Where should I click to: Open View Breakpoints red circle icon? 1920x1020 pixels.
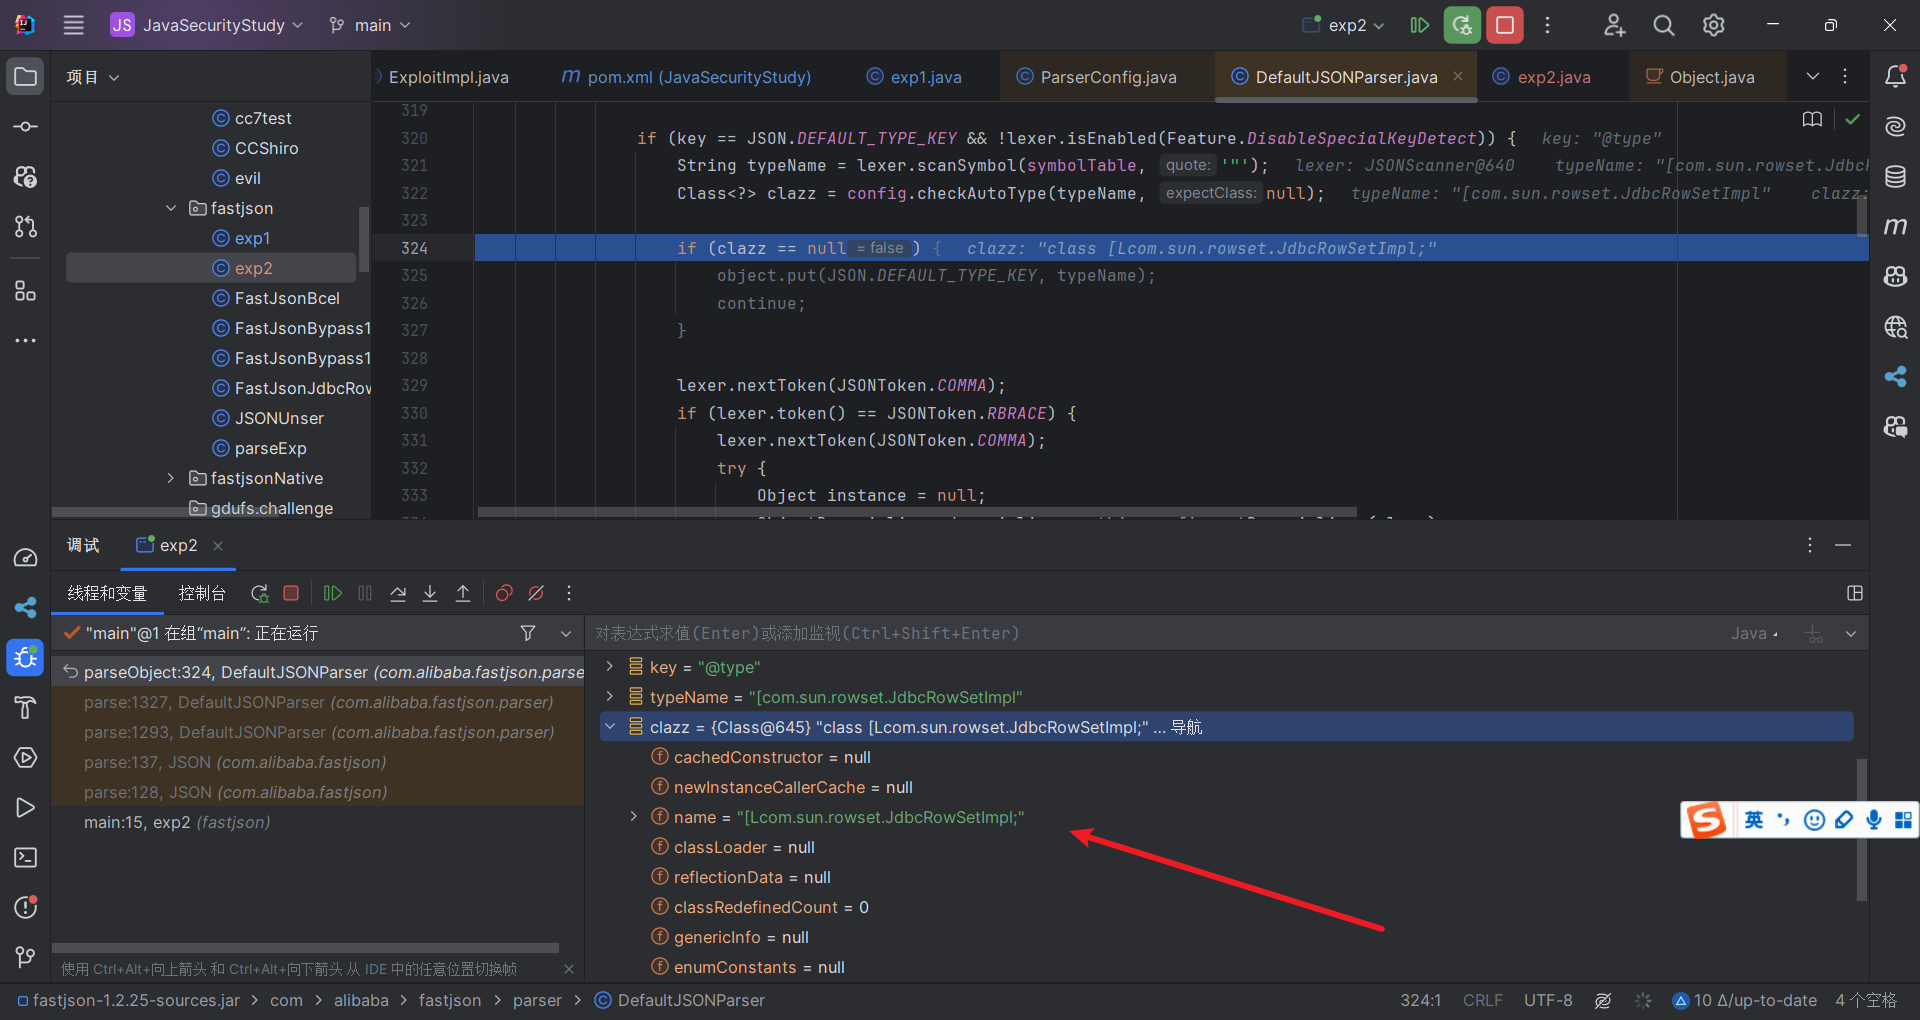(x=504, y=593)
